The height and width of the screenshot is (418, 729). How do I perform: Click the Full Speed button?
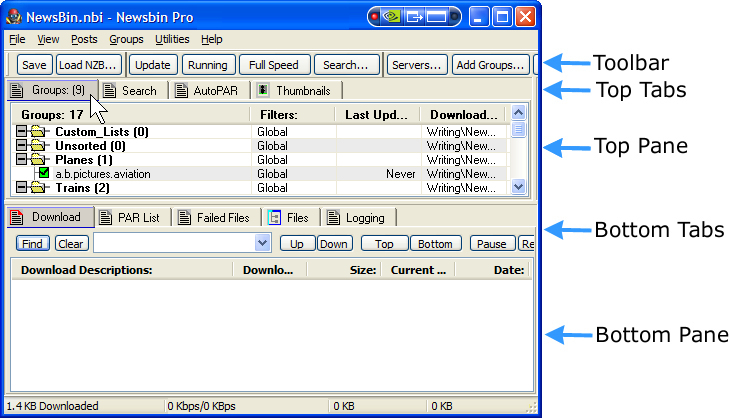point(274,65)
